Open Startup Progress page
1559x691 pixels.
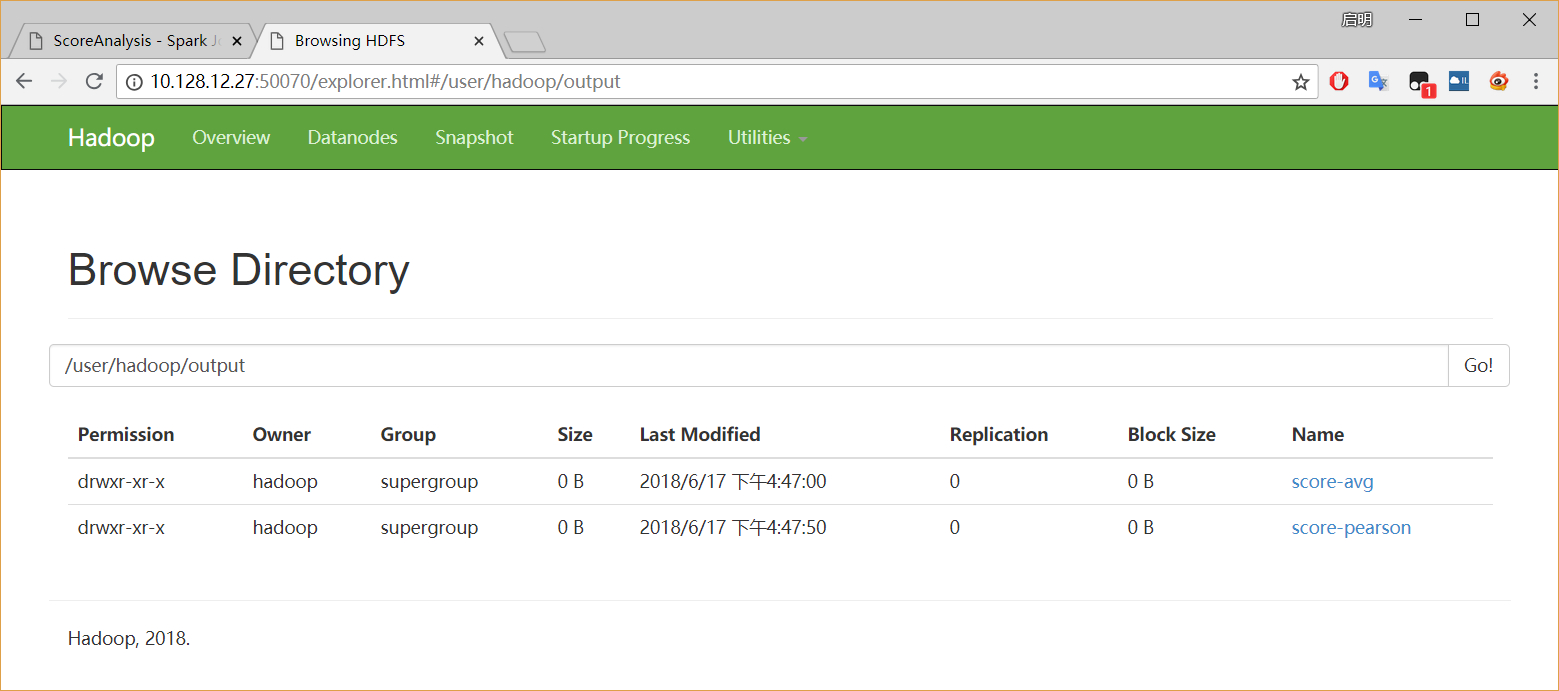(620, 137)
